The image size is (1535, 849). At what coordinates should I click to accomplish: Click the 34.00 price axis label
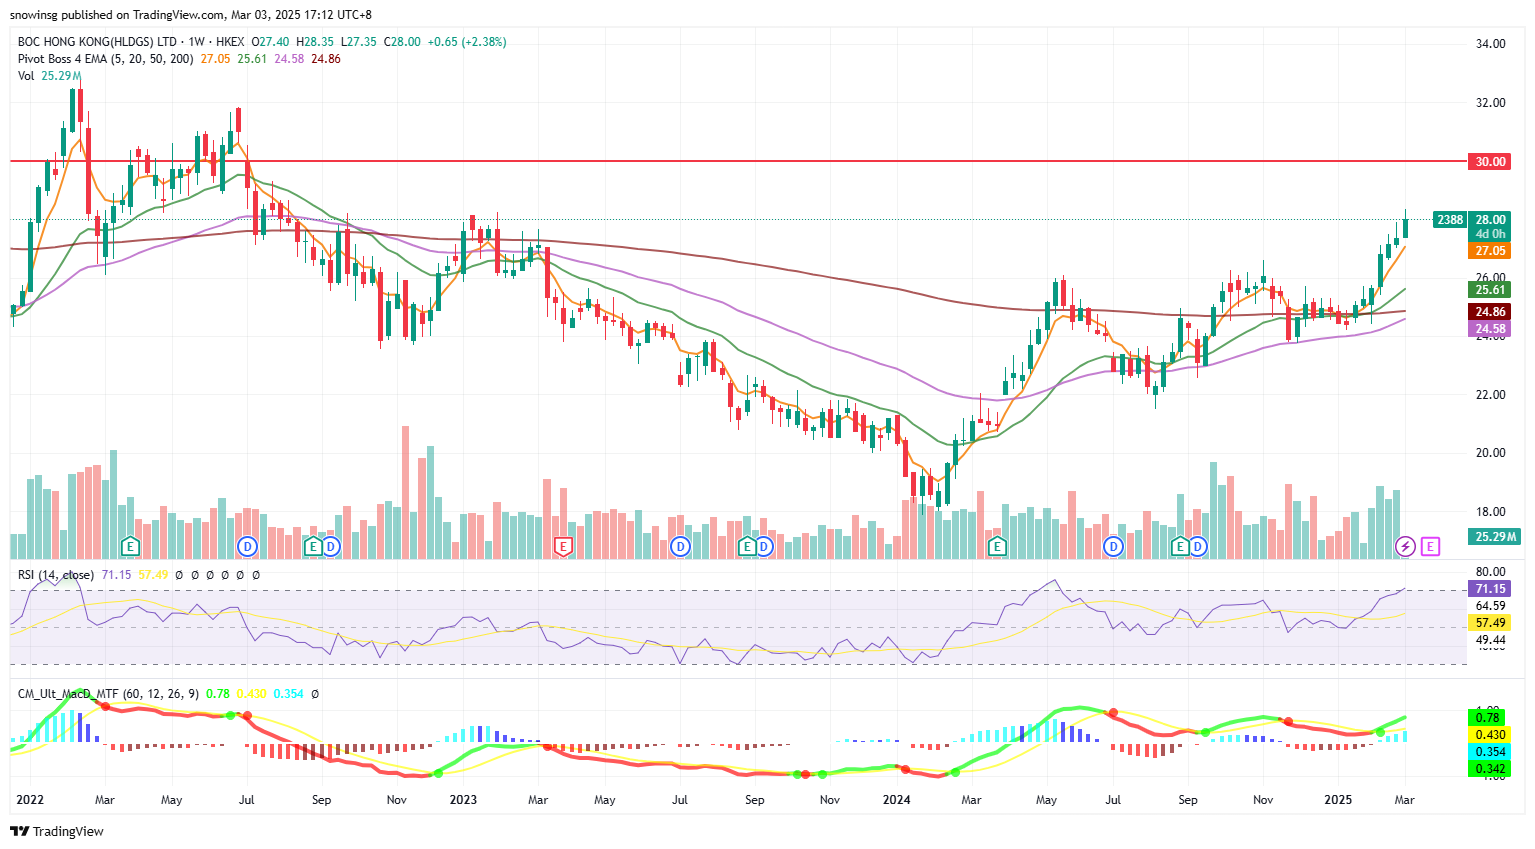[1490, 44]
